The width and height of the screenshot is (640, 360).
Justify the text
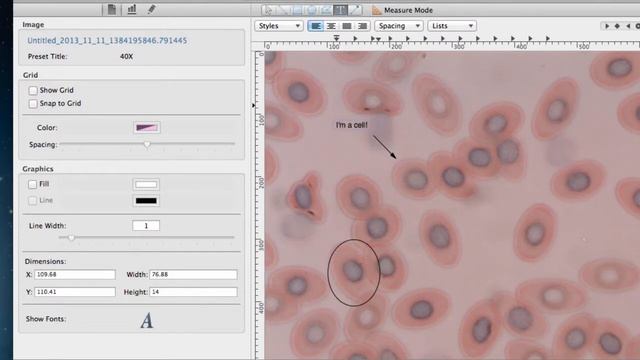point(347,26)
